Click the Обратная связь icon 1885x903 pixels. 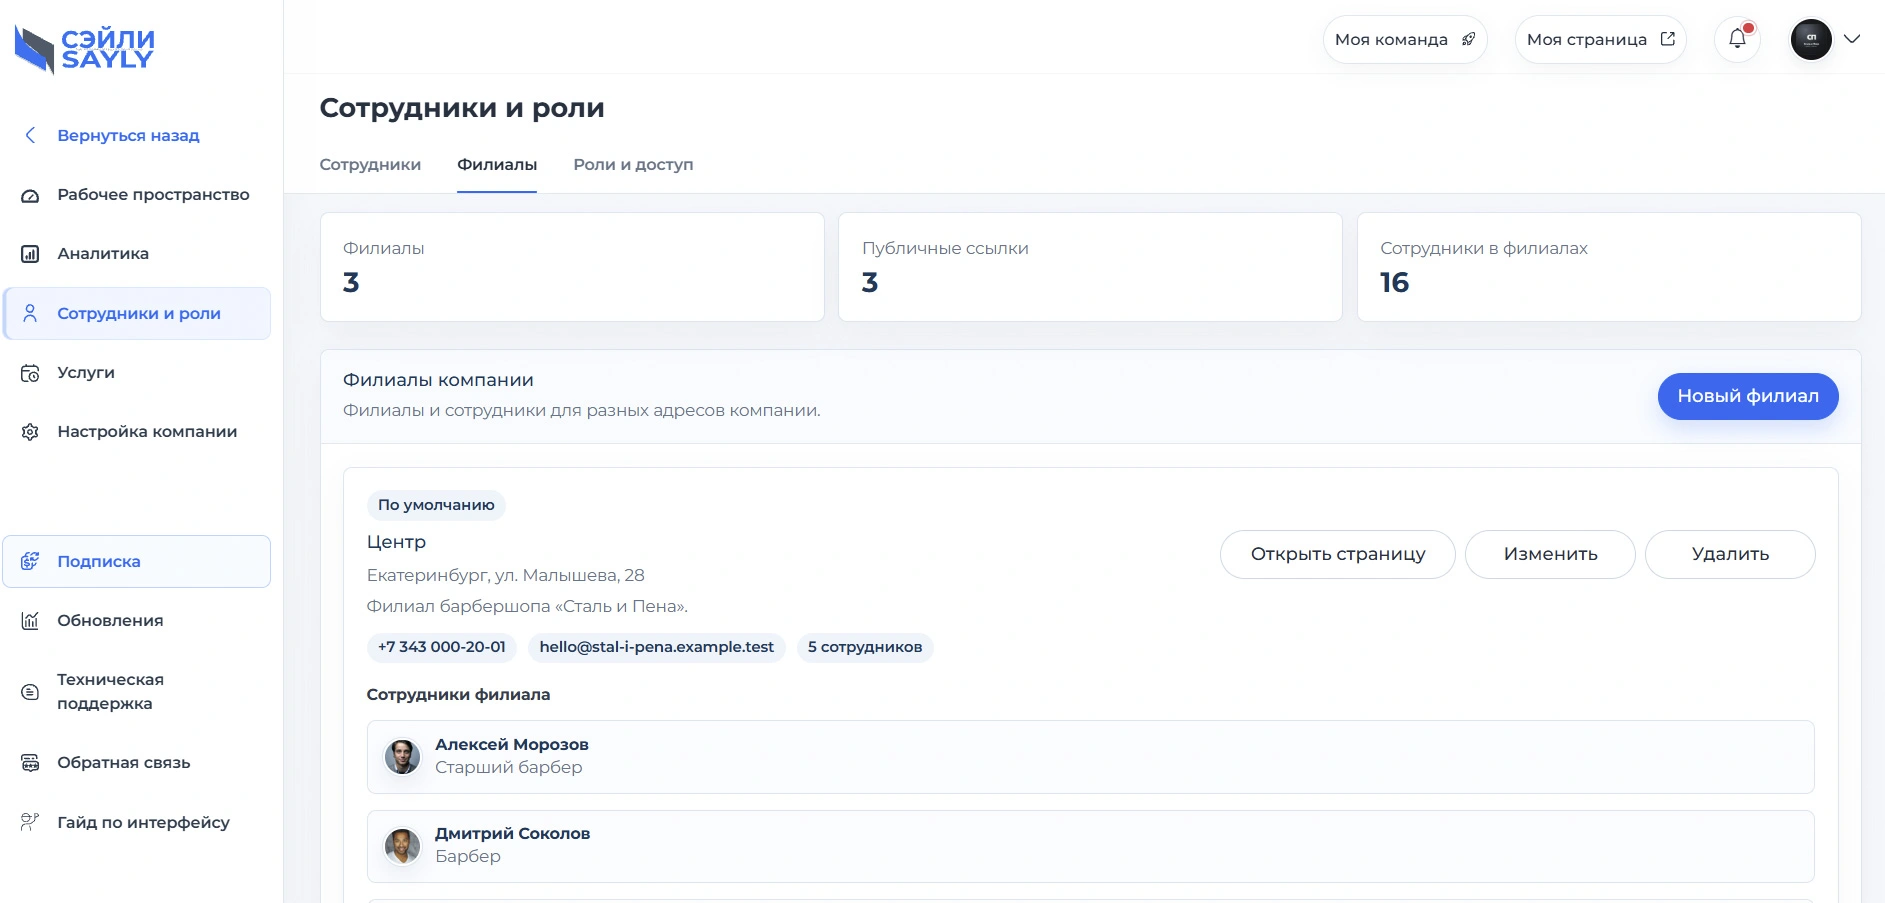tap(30, 763)
